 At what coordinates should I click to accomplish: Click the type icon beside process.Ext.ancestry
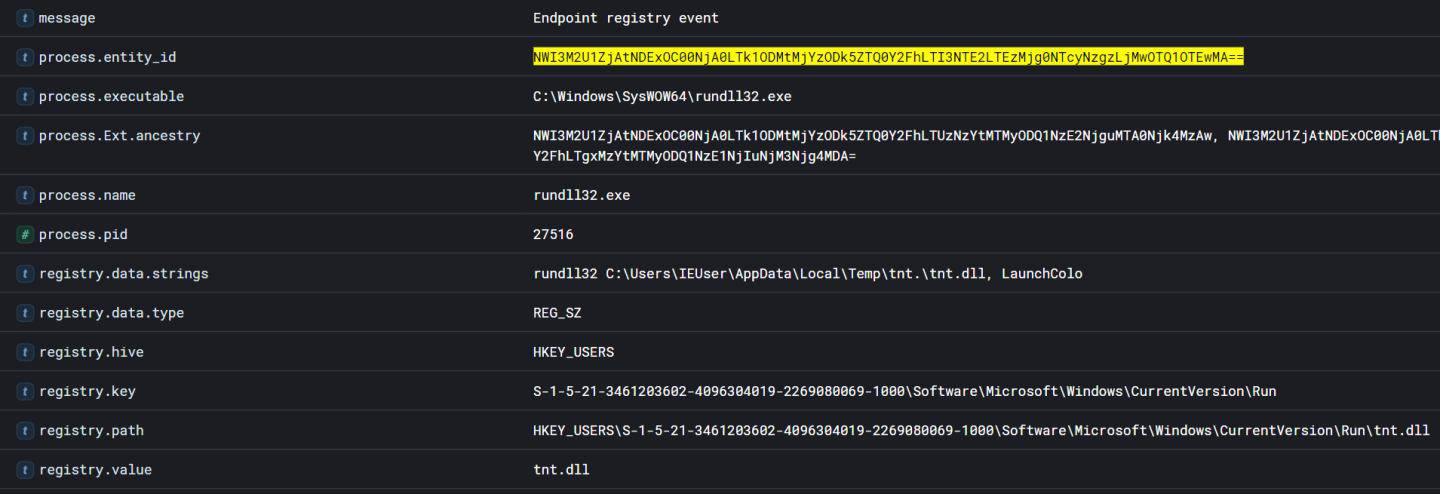pyautogui.click(x=25, y=136)
